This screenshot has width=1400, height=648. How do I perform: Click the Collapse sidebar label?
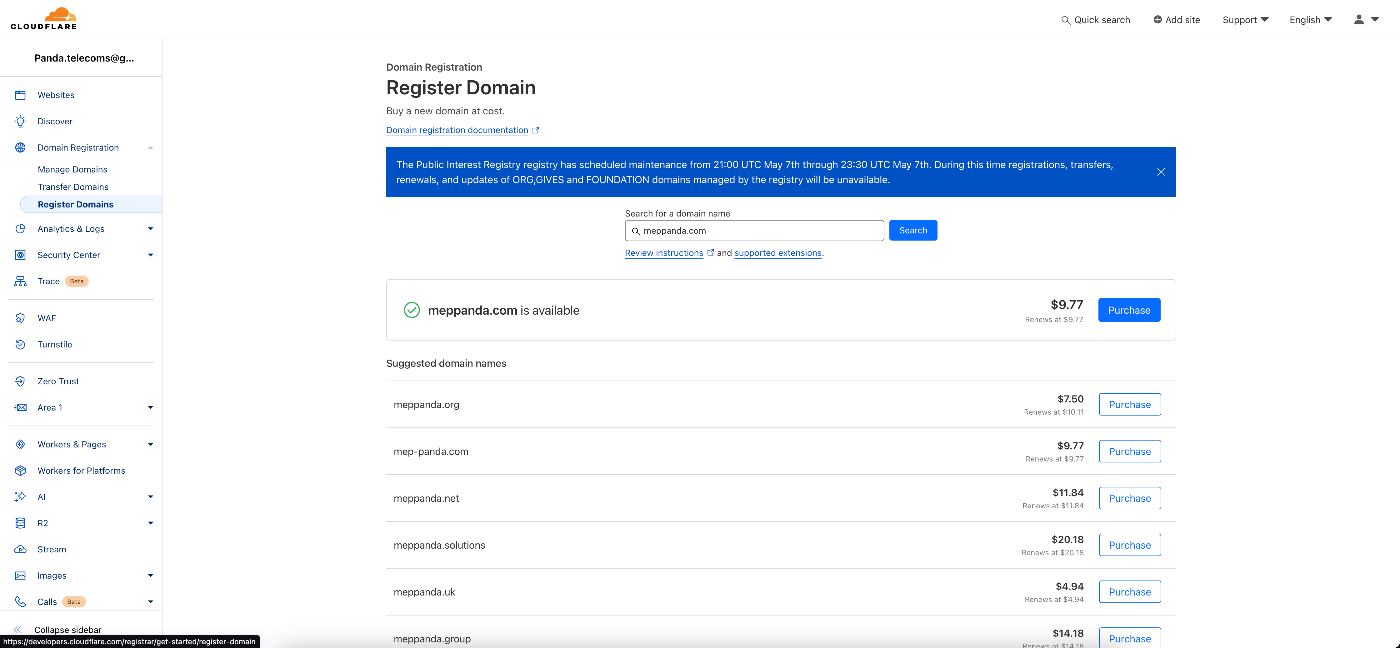[68, 630]
